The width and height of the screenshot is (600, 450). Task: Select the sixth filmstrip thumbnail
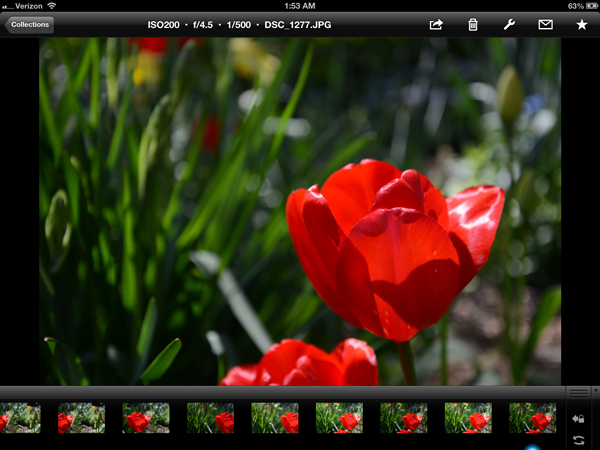[339, 418]
